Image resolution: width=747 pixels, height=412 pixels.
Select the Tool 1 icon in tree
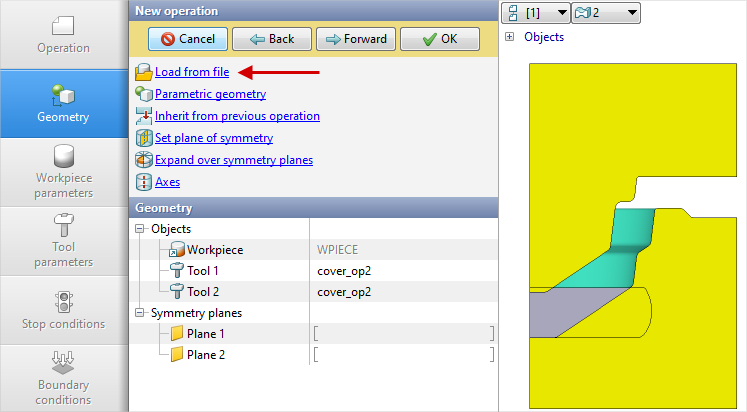[x=177, y=271]
